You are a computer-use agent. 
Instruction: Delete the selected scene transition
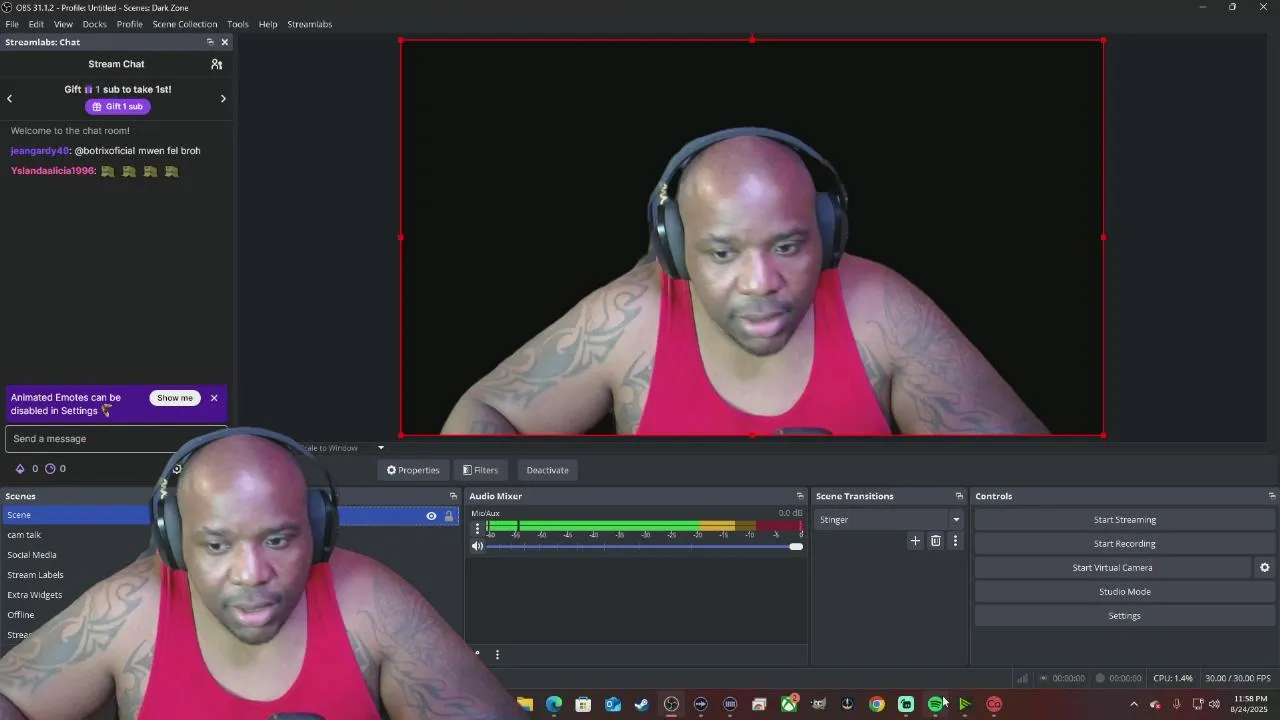tap(936, 541)
